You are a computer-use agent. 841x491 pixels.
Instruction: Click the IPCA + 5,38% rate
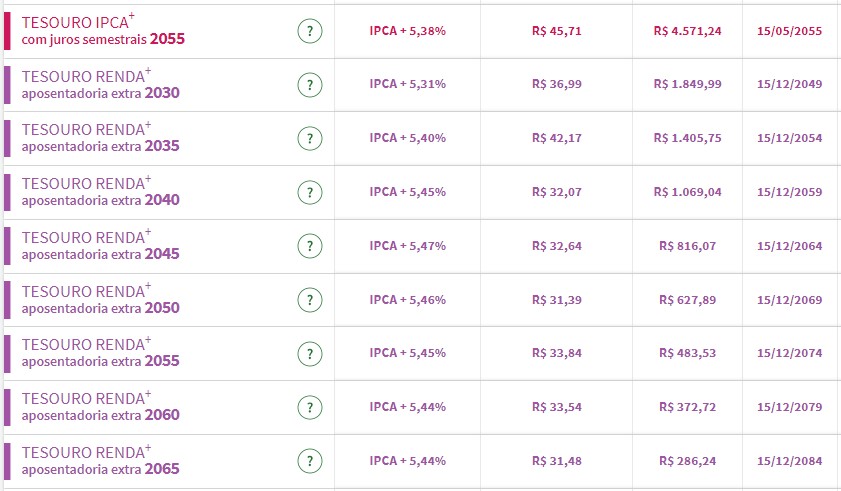[x=407, y=31]
